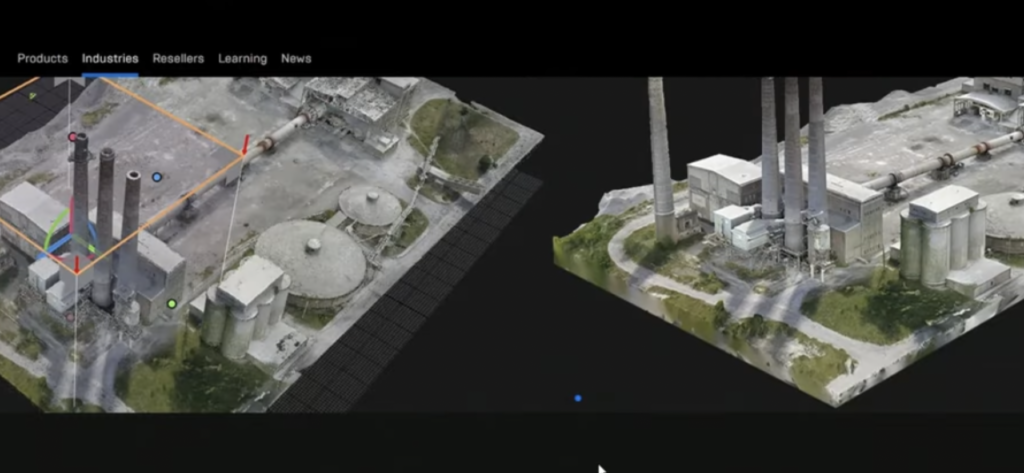The height and width of the screenshot is (473, 1024).
Task: Open the Resellers page
Action: [178, 59]
